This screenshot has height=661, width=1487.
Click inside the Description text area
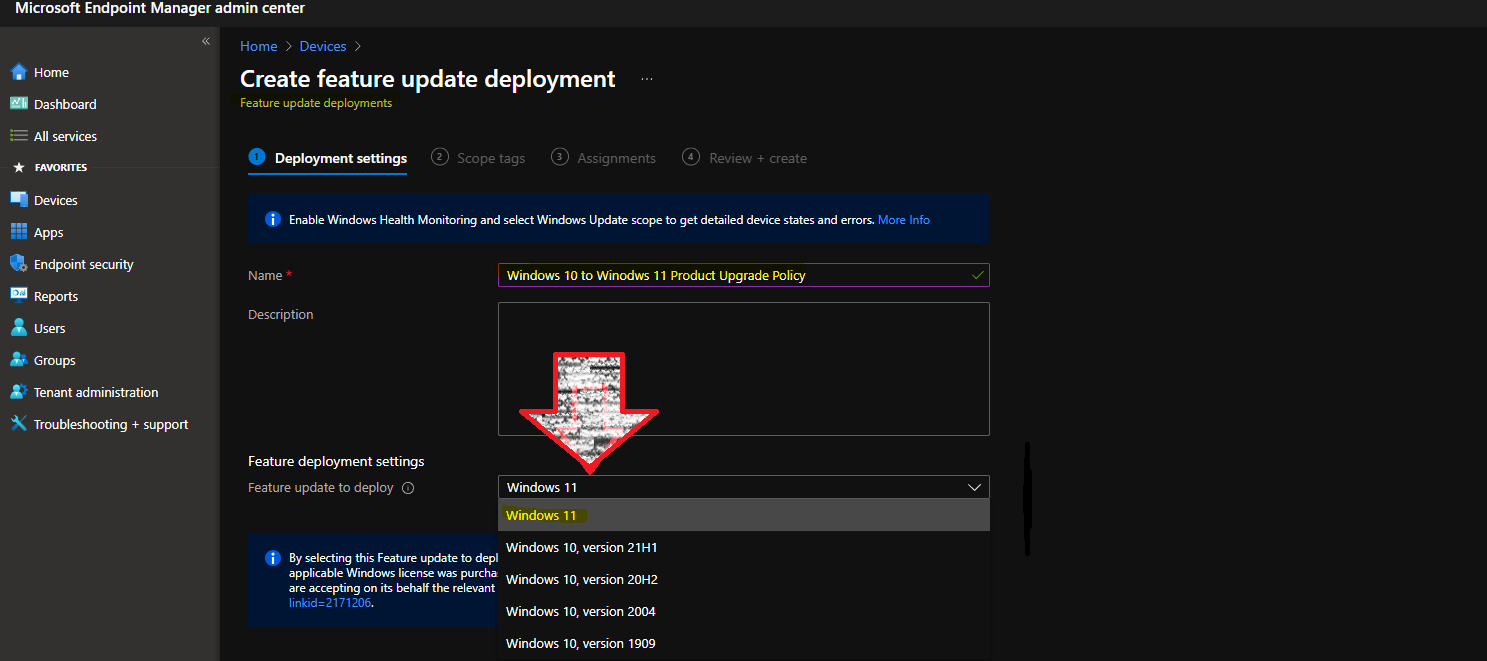744,369
